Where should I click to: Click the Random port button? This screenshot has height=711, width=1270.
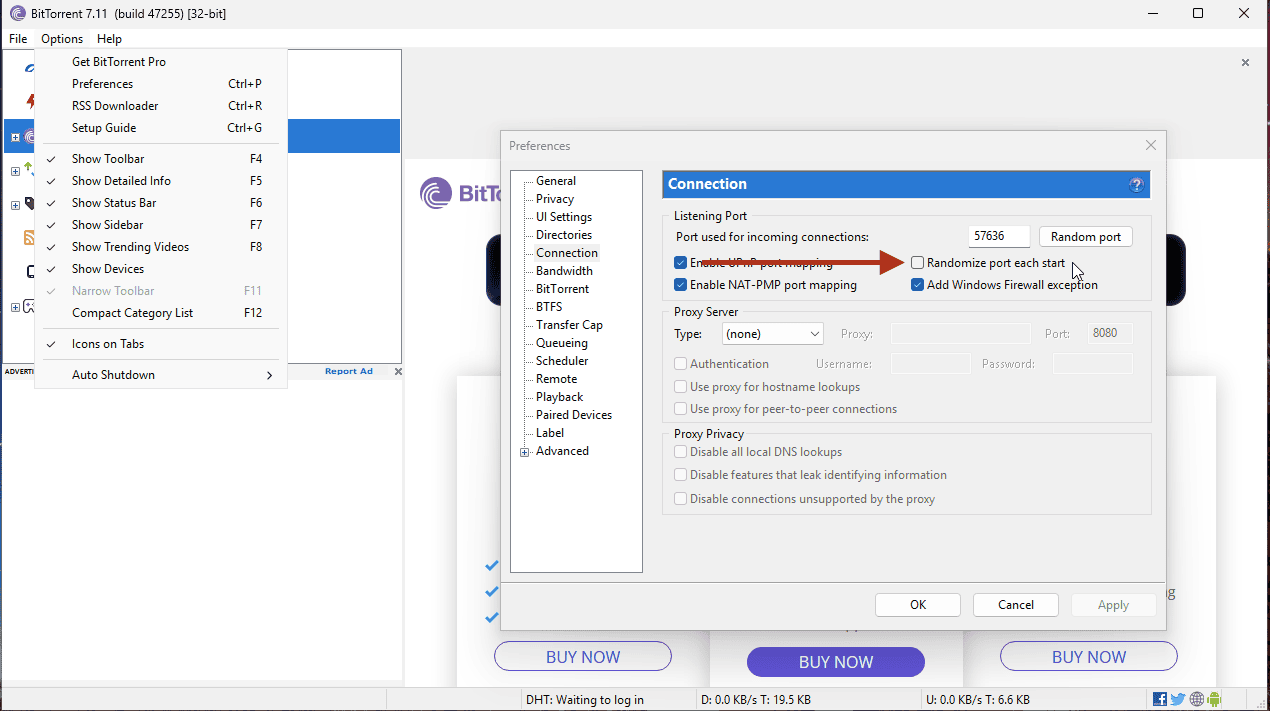click(x=1086, y=237)
